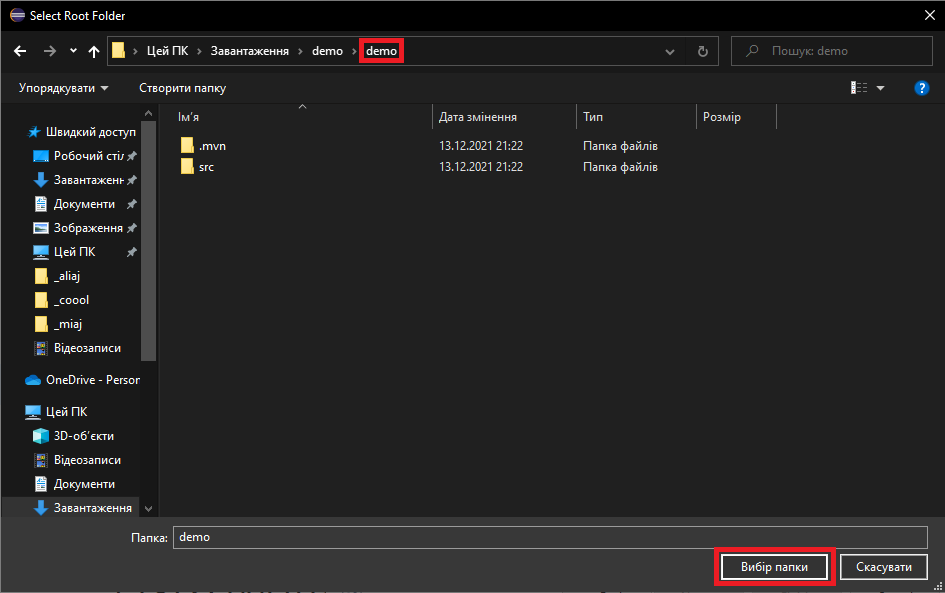Image resolution: width=945 pixels, height=593 pixels.
Task: Expand chevron after 'Цей ПК' breadcrumb
Action: (199, 52)
